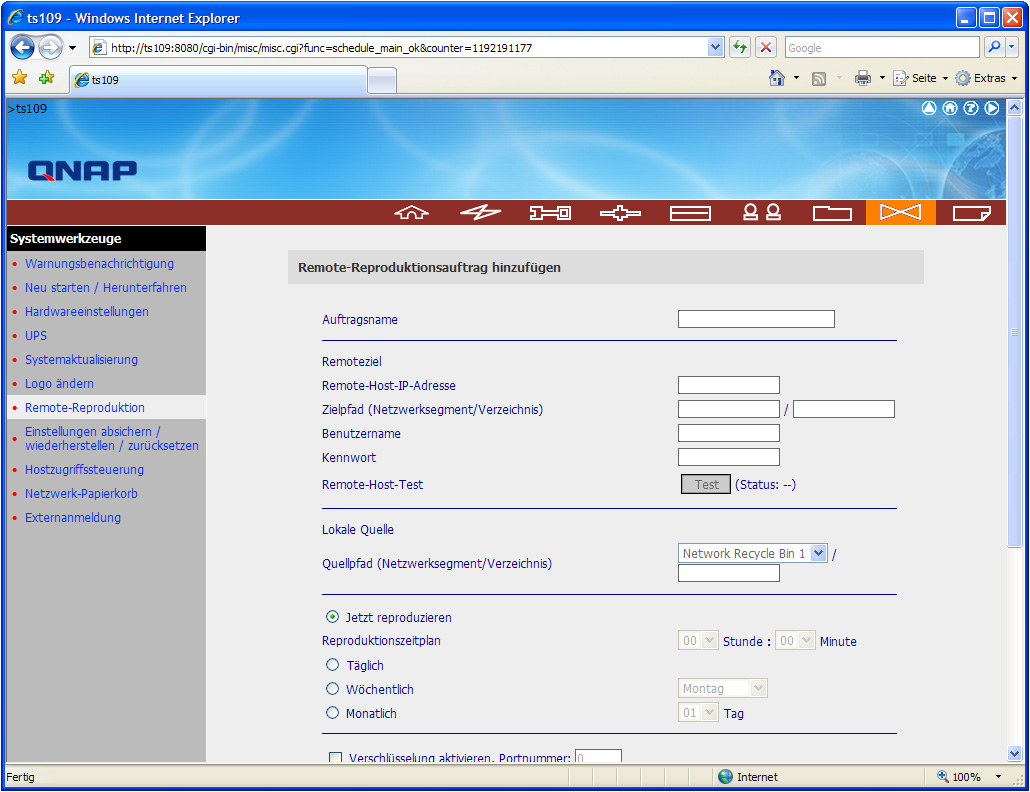Select the Täglich radio button

click(x=333, y=665)
